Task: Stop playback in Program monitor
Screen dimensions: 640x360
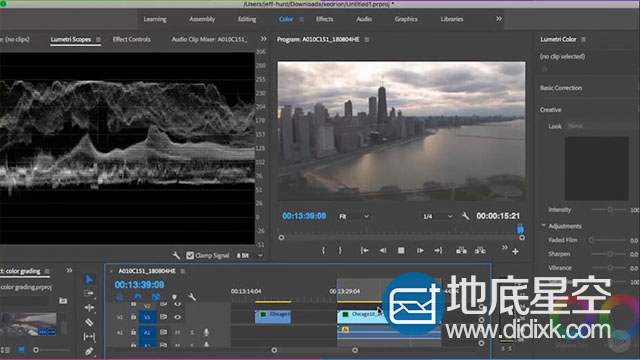Action: (401, 251)
